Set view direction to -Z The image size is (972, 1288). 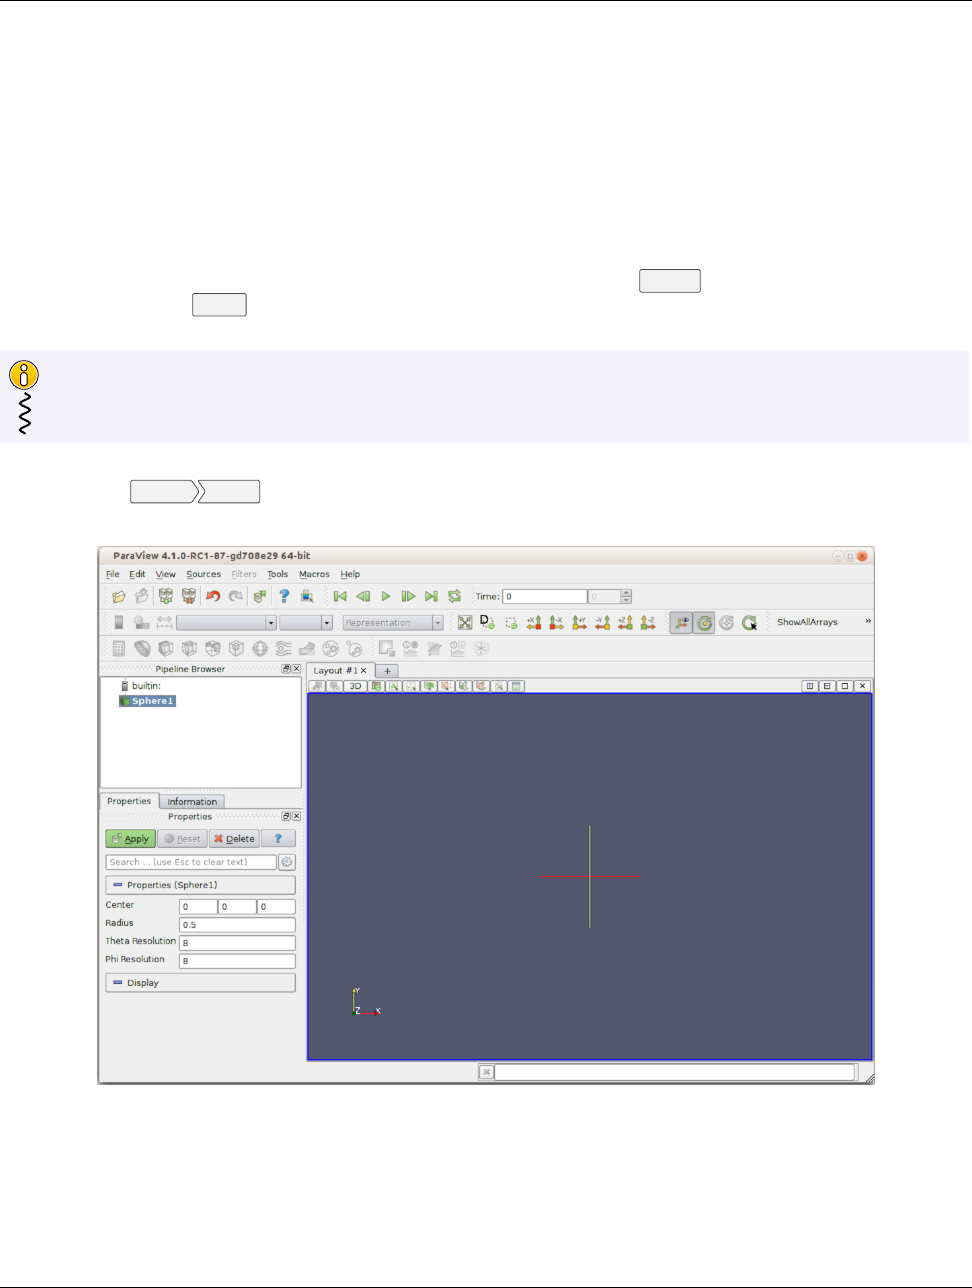tap(649, 623)
